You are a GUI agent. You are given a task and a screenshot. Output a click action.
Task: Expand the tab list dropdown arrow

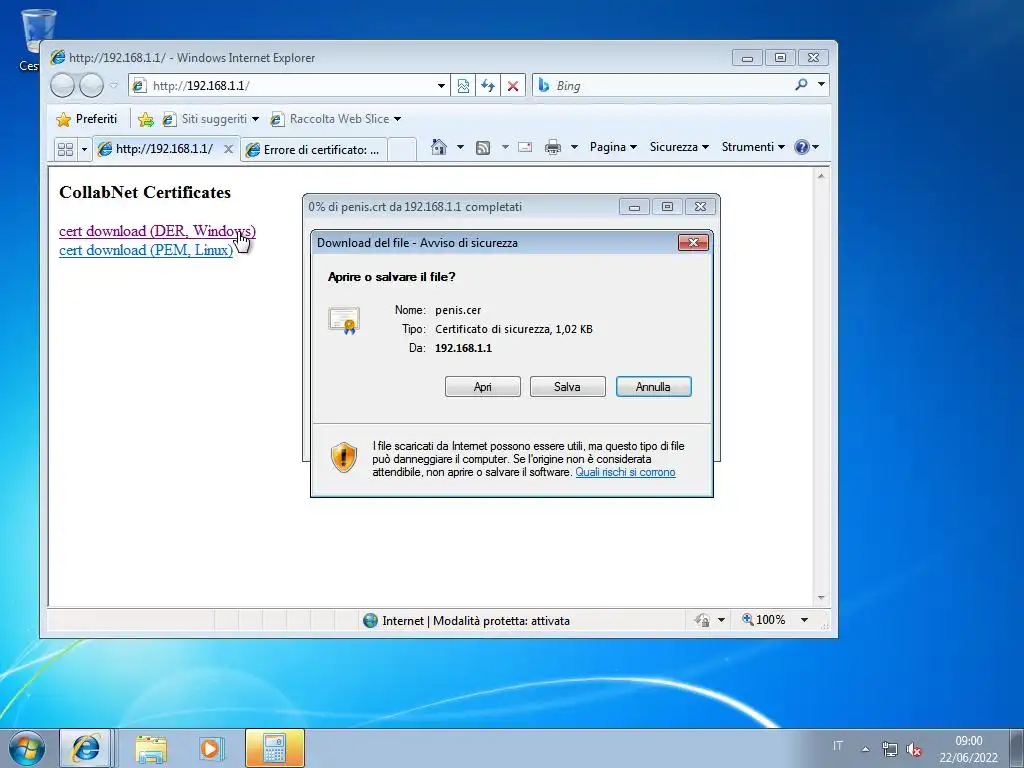point(84,150)
